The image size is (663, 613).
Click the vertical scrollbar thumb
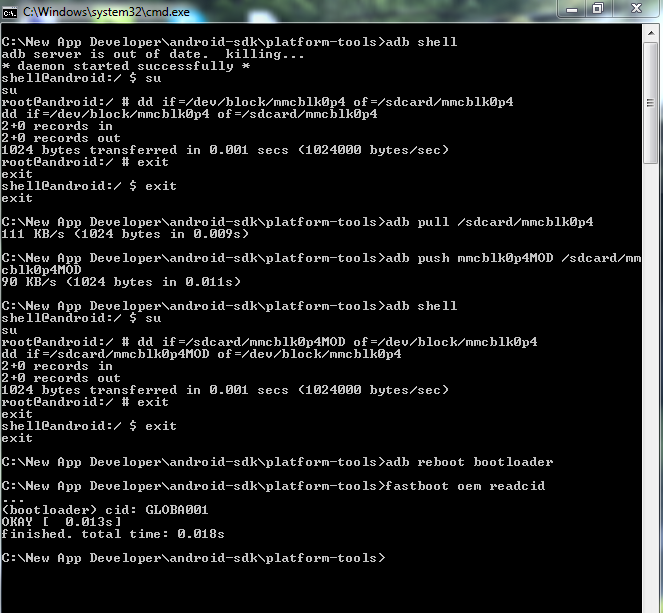point(651,103)
